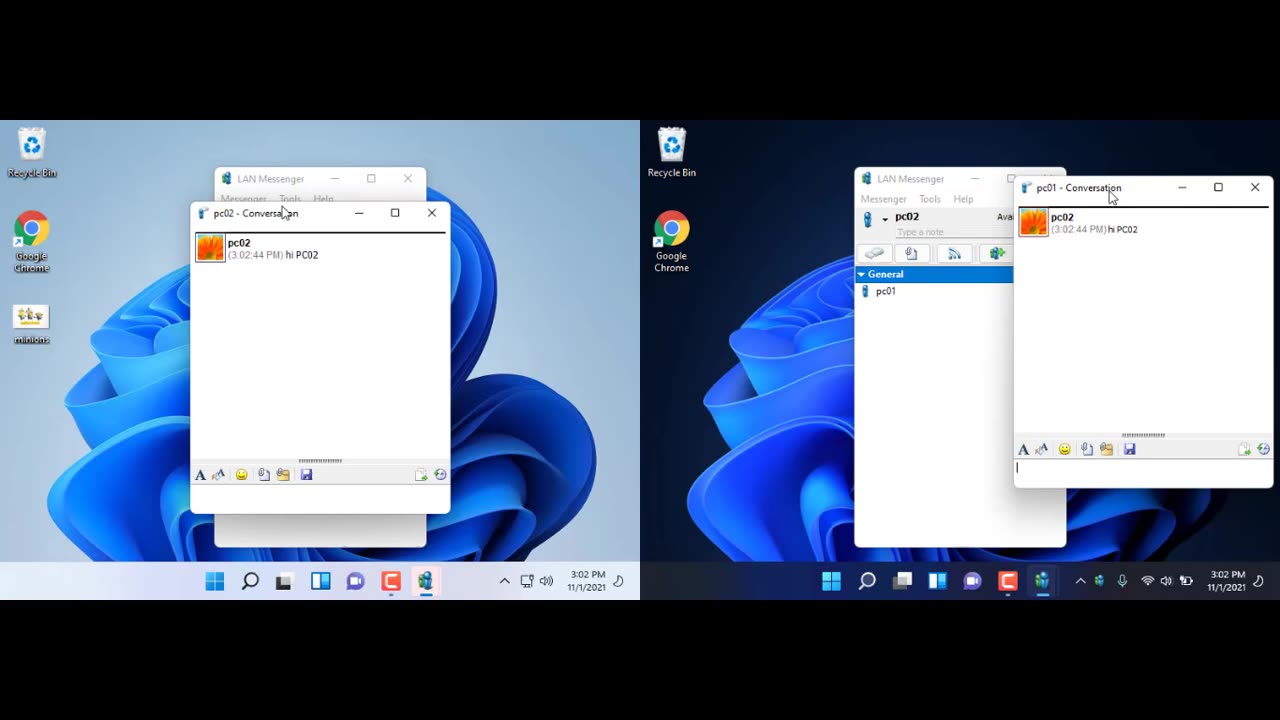Open message history in pc02 conversation window

coord(440,475)
